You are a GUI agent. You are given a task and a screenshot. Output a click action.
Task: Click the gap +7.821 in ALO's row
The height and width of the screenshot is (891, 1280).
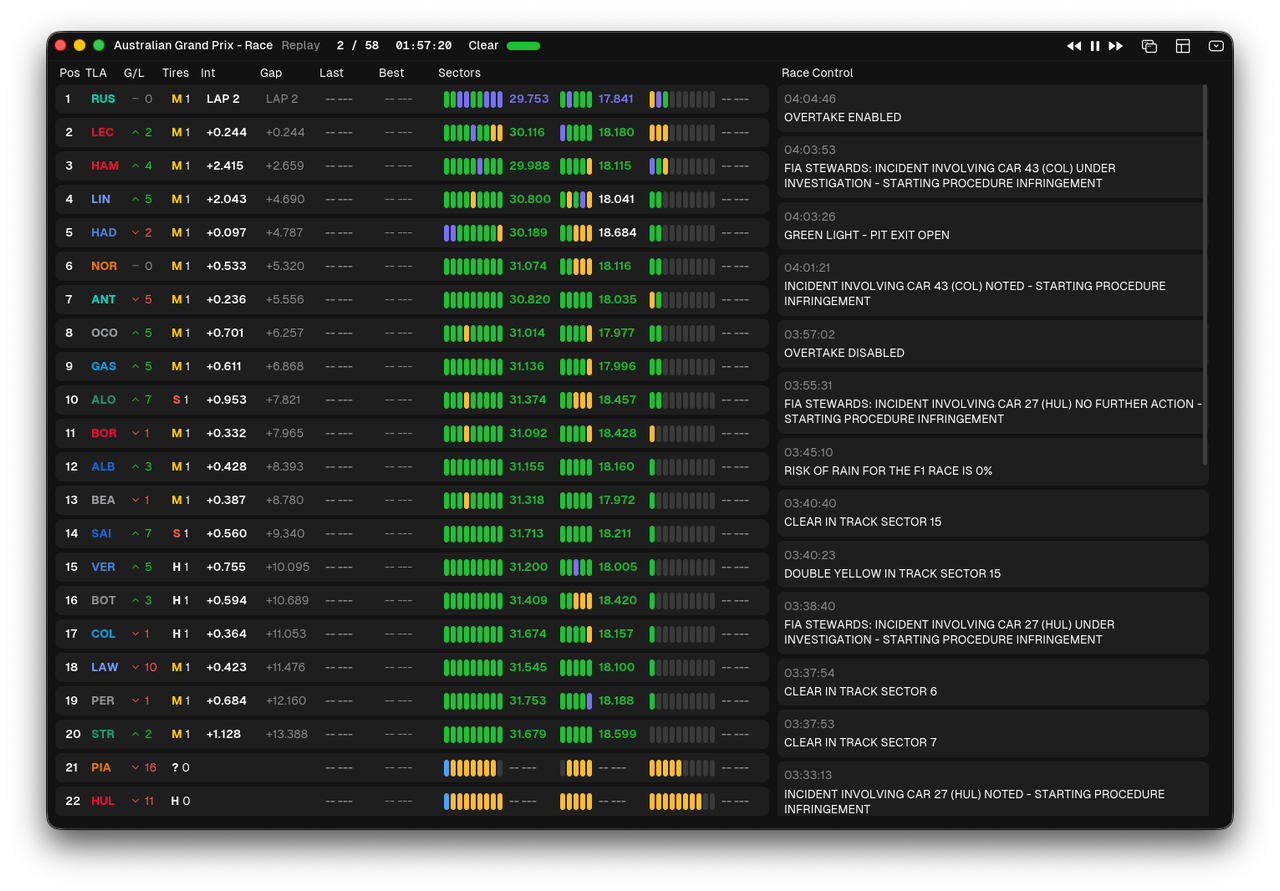(284, 400)
